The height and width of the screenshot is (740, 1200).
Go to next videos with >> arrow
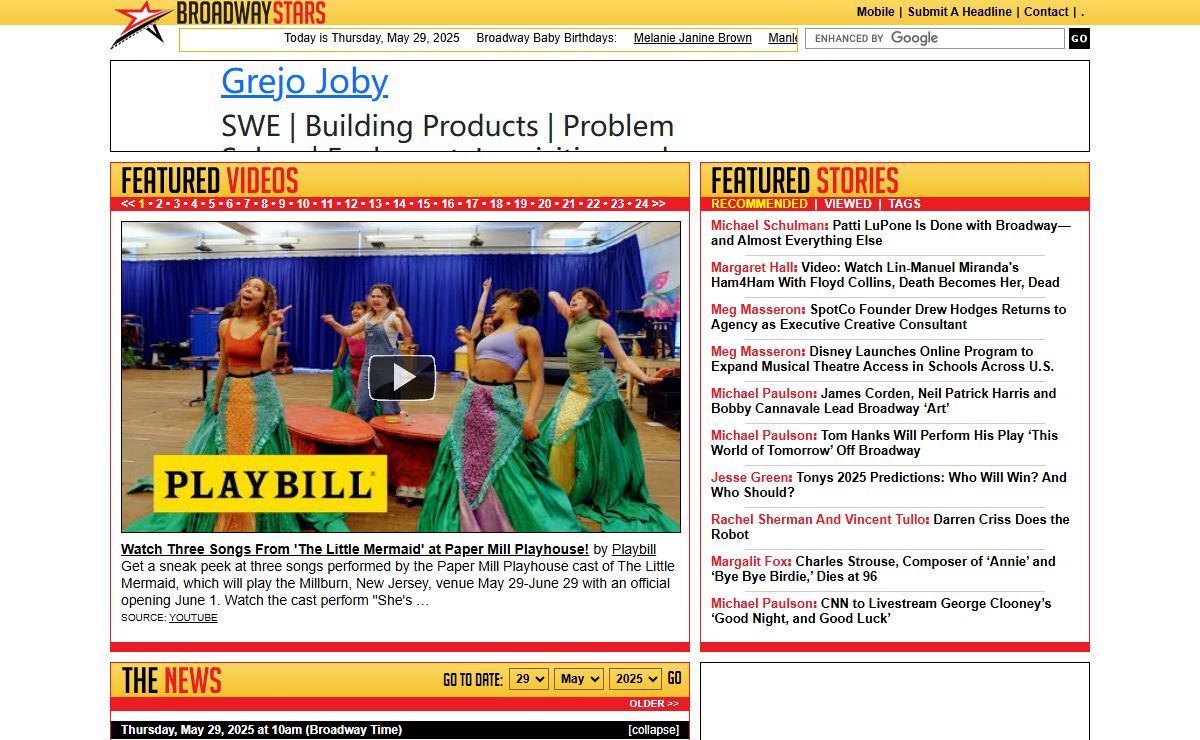pyautogui.click(x=658, y=204)
